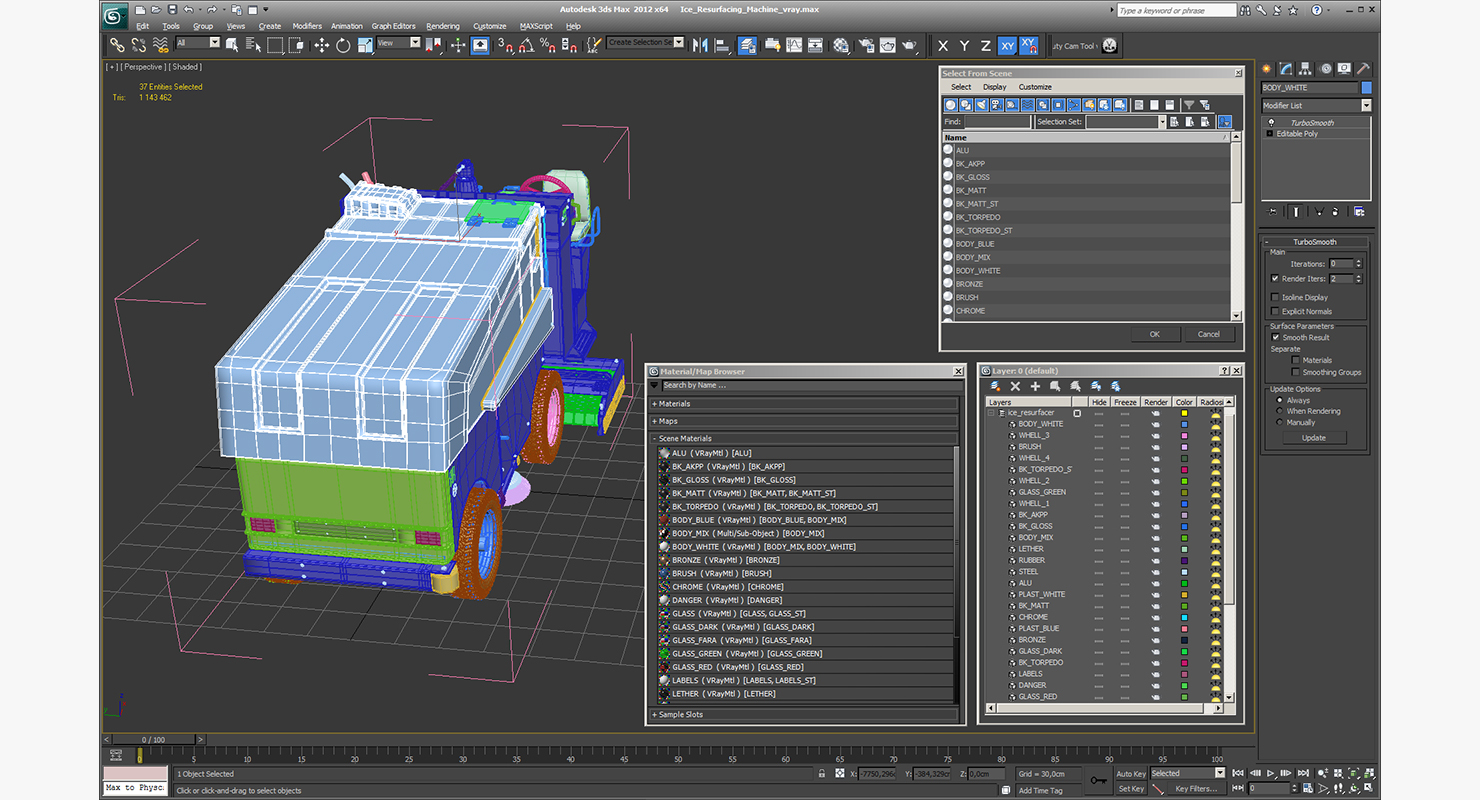Open the Hierarchy command panel tab
Image resolution: width=1480 pixels, height=800 pixels.
(x=1306, y=69)
